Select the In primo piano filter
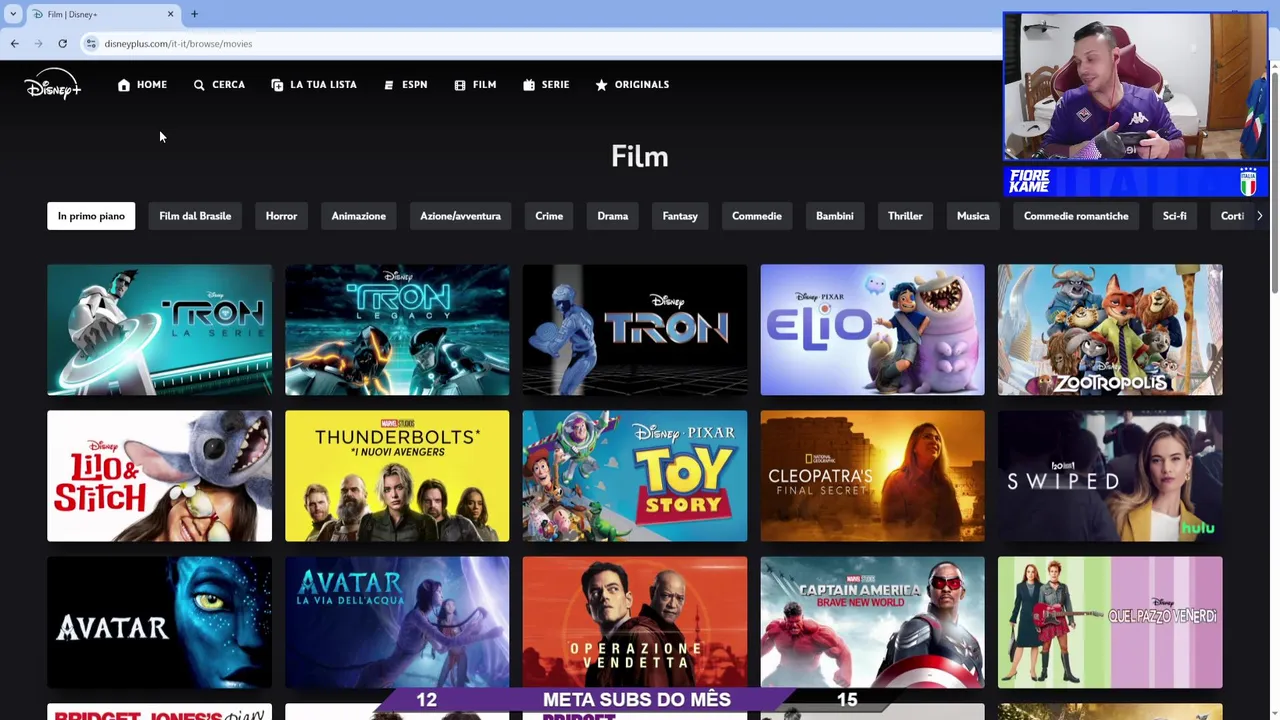The width and height of the screenshot is (1280, 720). [x=91, y=216]
